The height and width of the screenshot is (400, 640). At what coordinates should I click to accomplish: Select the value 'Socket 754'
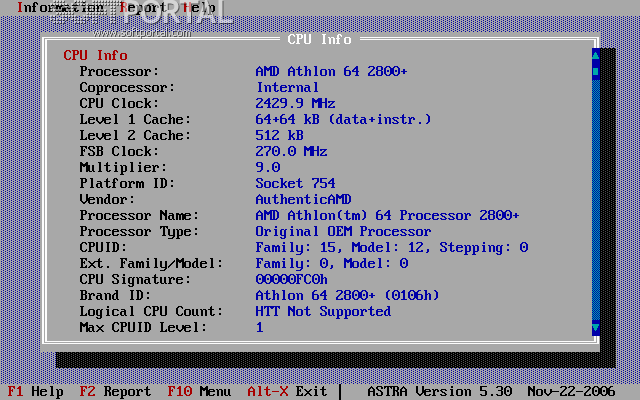(x=295, y=183)
